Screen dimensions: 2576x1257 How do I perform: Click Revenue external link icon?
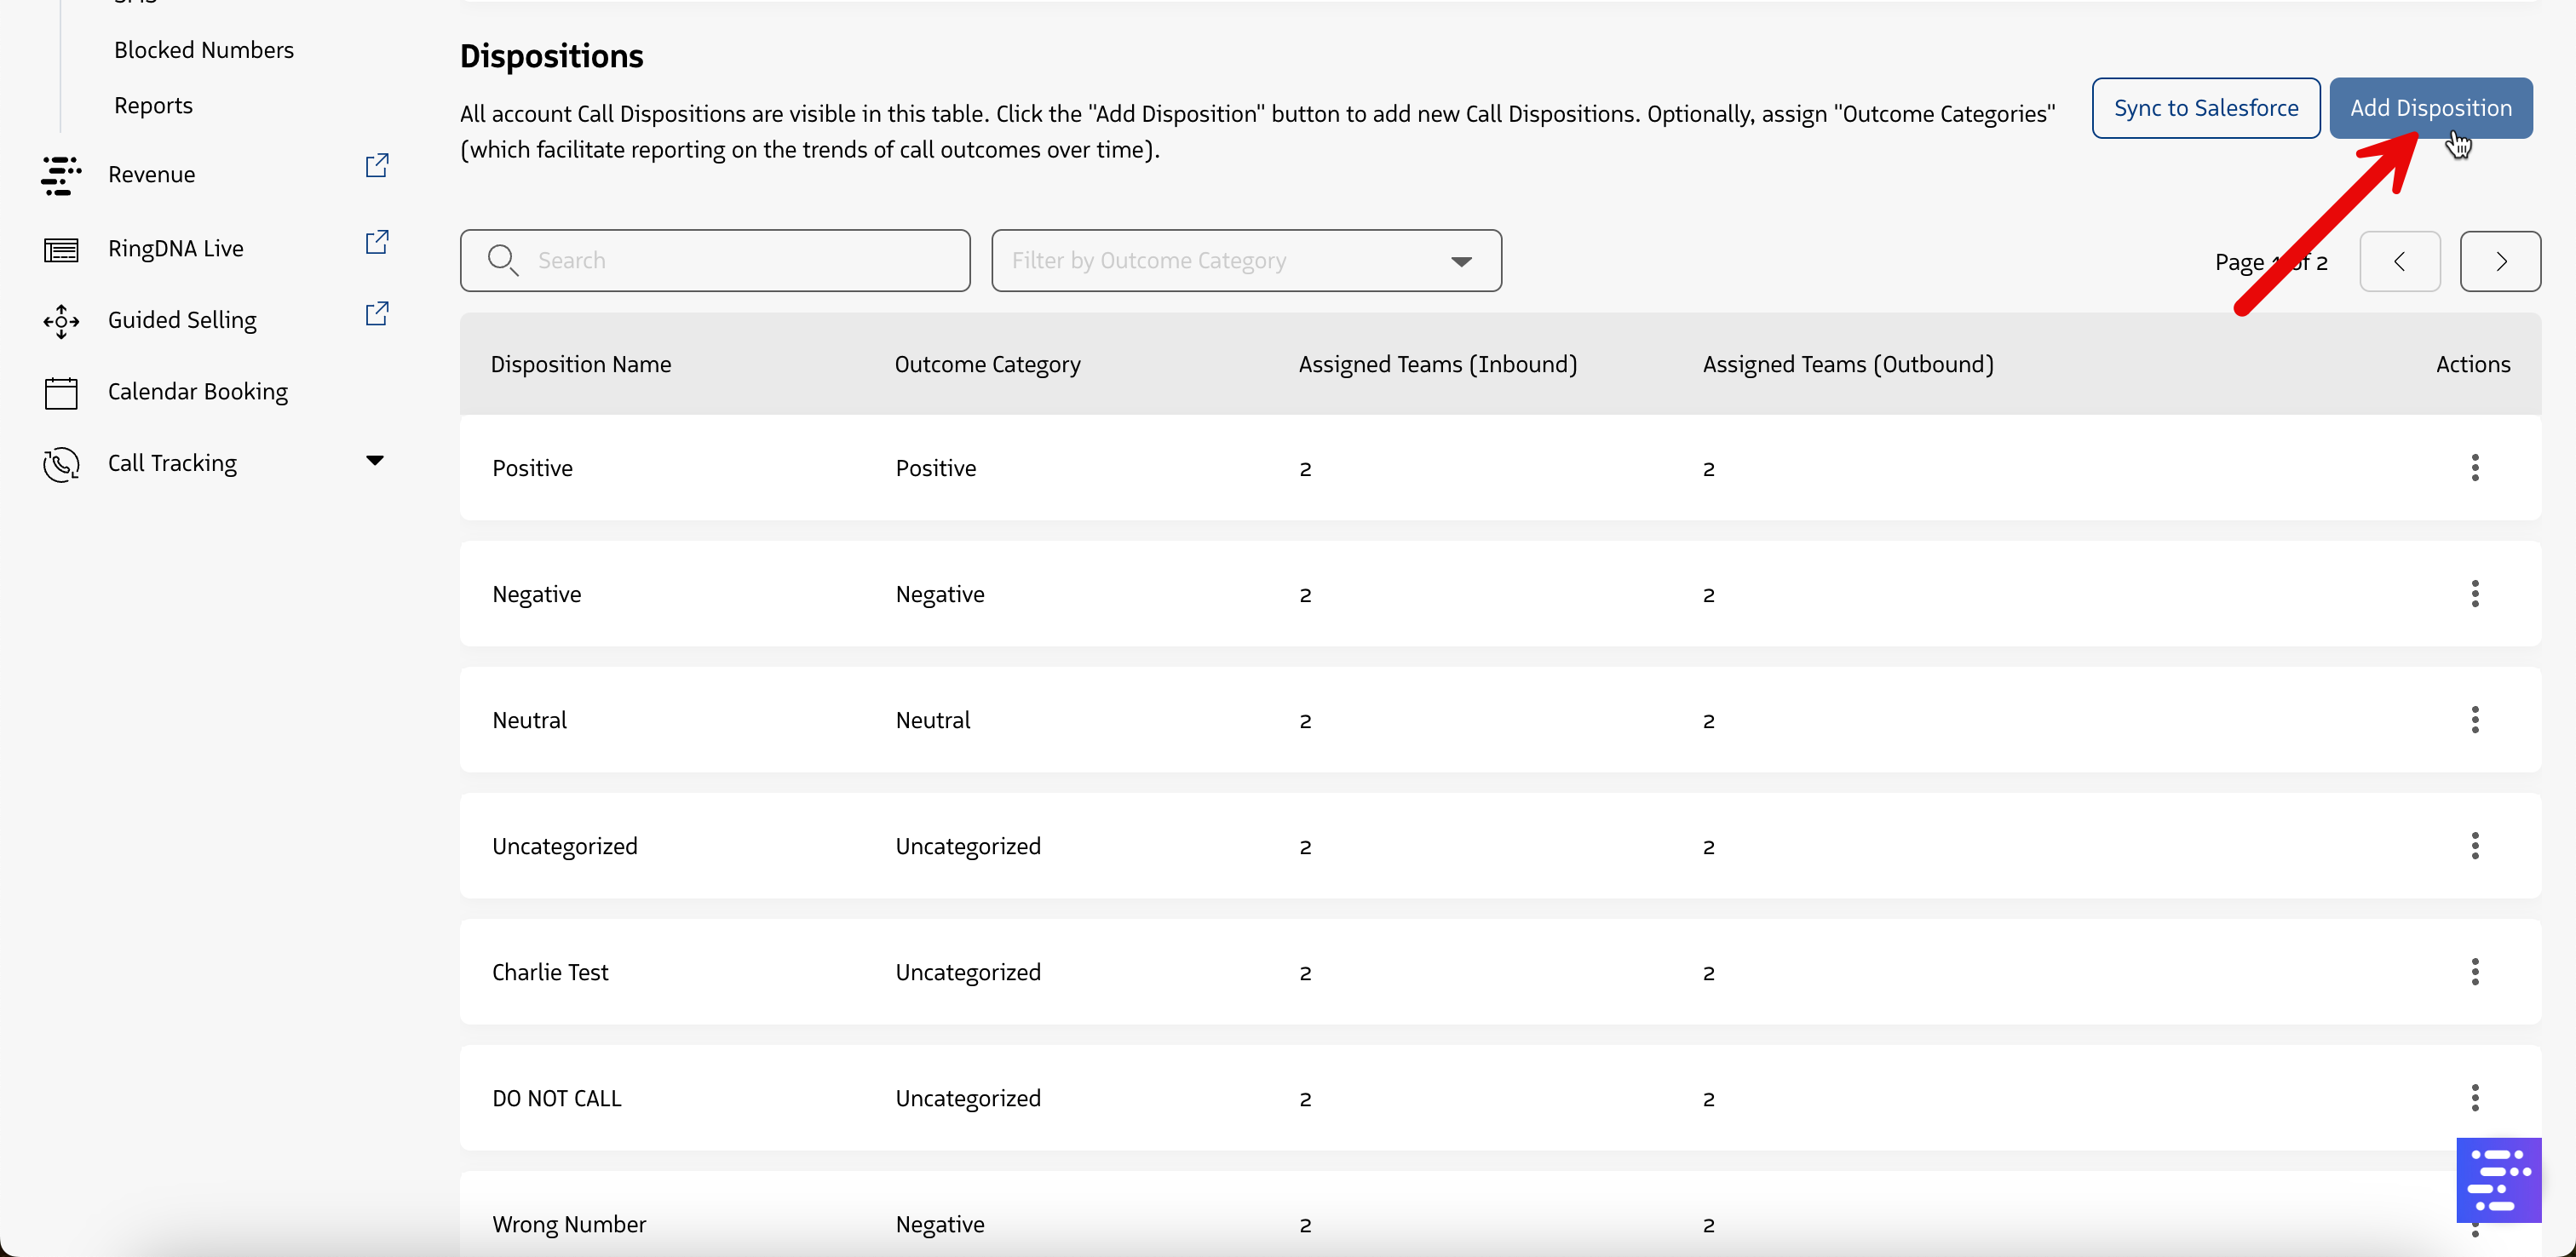click(x=376, y=166)
